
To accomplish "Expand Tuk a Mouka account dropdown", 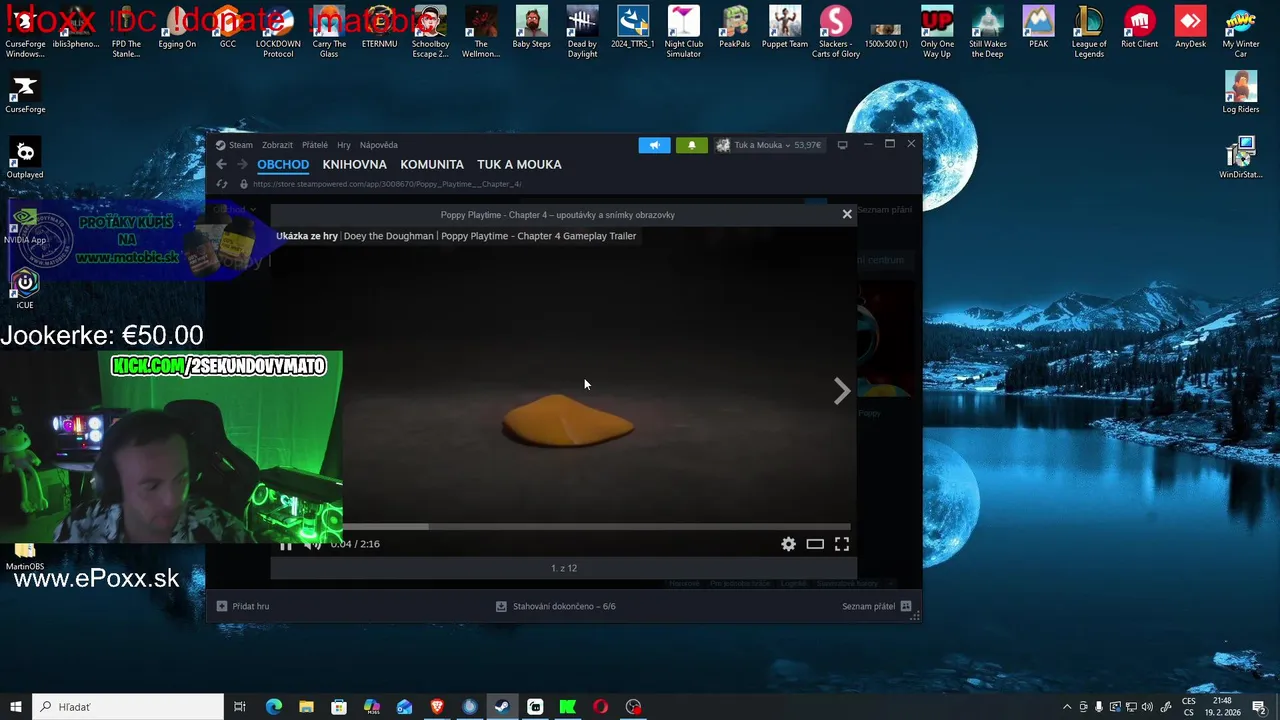I will point(770,145).
